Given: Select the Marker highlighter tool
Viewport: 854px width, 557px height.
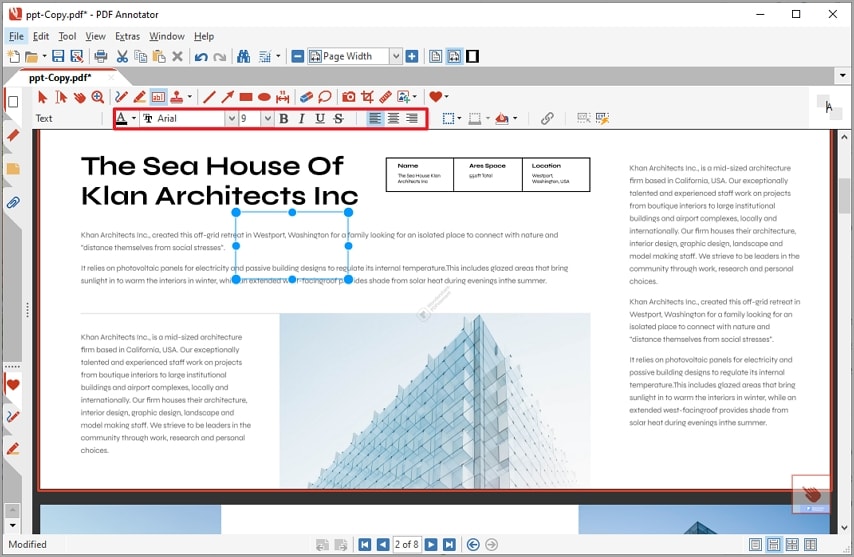Looking at the screenshot, I should [139, 97].
